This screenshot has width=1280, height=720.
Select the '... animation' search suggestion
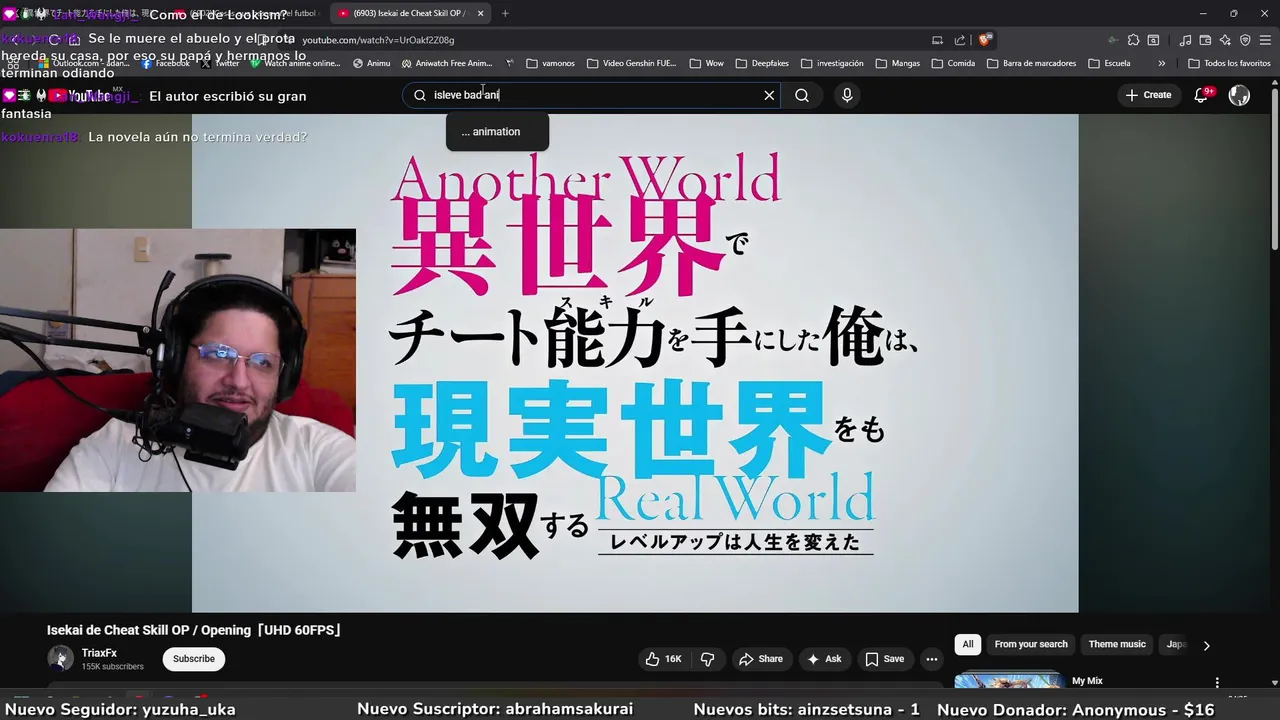497,132
